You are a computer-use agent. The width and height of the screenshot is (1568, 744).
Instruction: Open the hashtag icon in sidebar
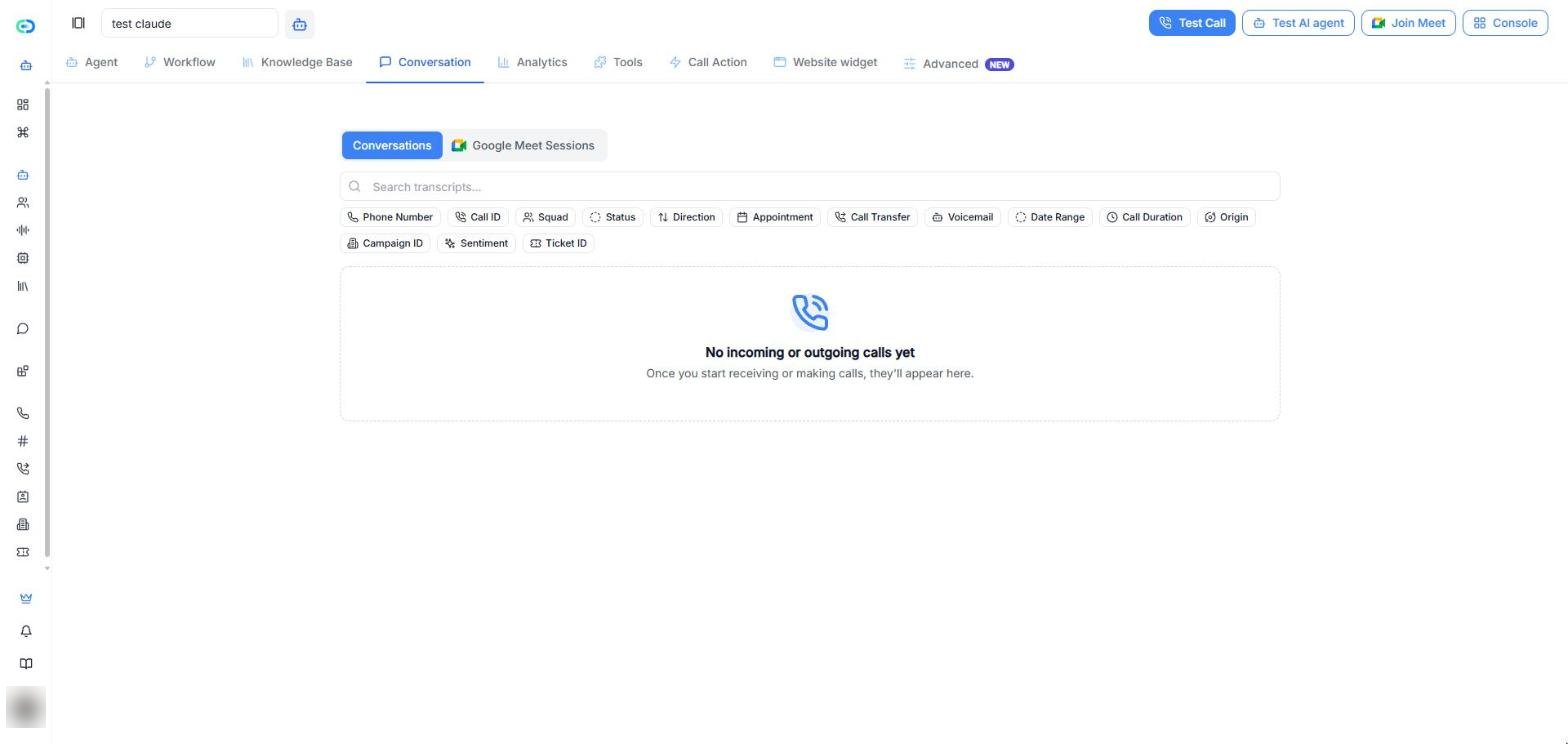(x=23, y=441)
